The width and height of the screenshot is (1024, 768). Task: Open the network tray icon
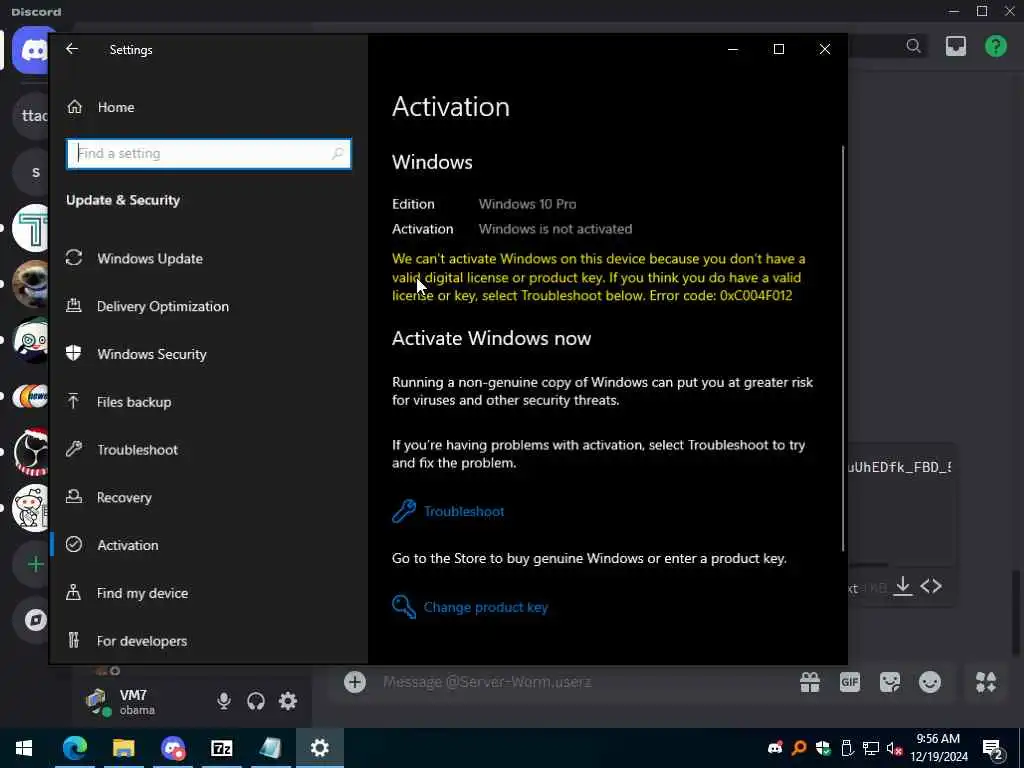pos(871,748)
